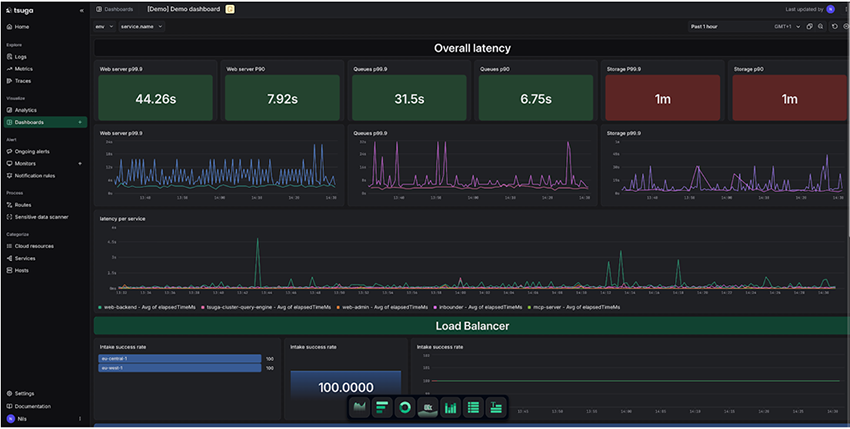Click the Dashboards breadcrumb link
Image resolution: width=850 pixels, height=429 pixels.
118,8
